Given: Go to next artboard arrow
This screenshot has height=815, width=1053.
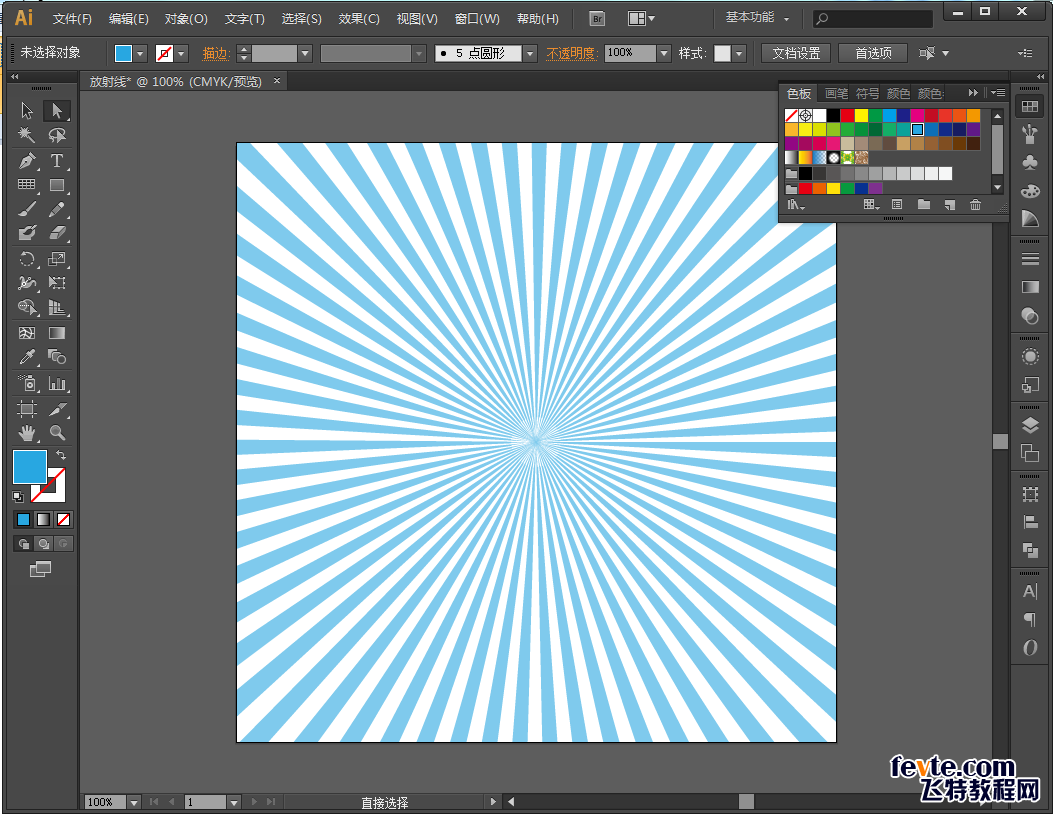Looking at the screenshot, I should (x=254, y=802).
